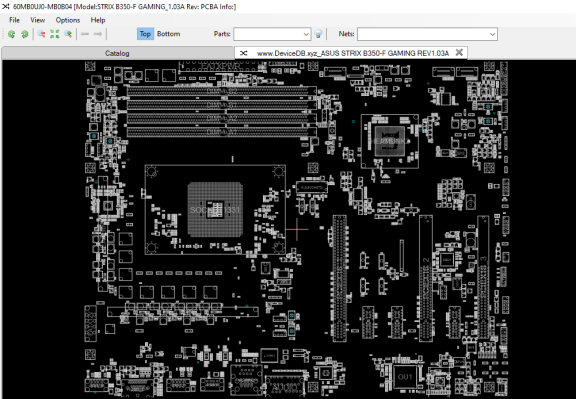Viewport: 576px width, 399px height.
Task: Expand the Parts dropdown arrow
Action: point(306,34)
